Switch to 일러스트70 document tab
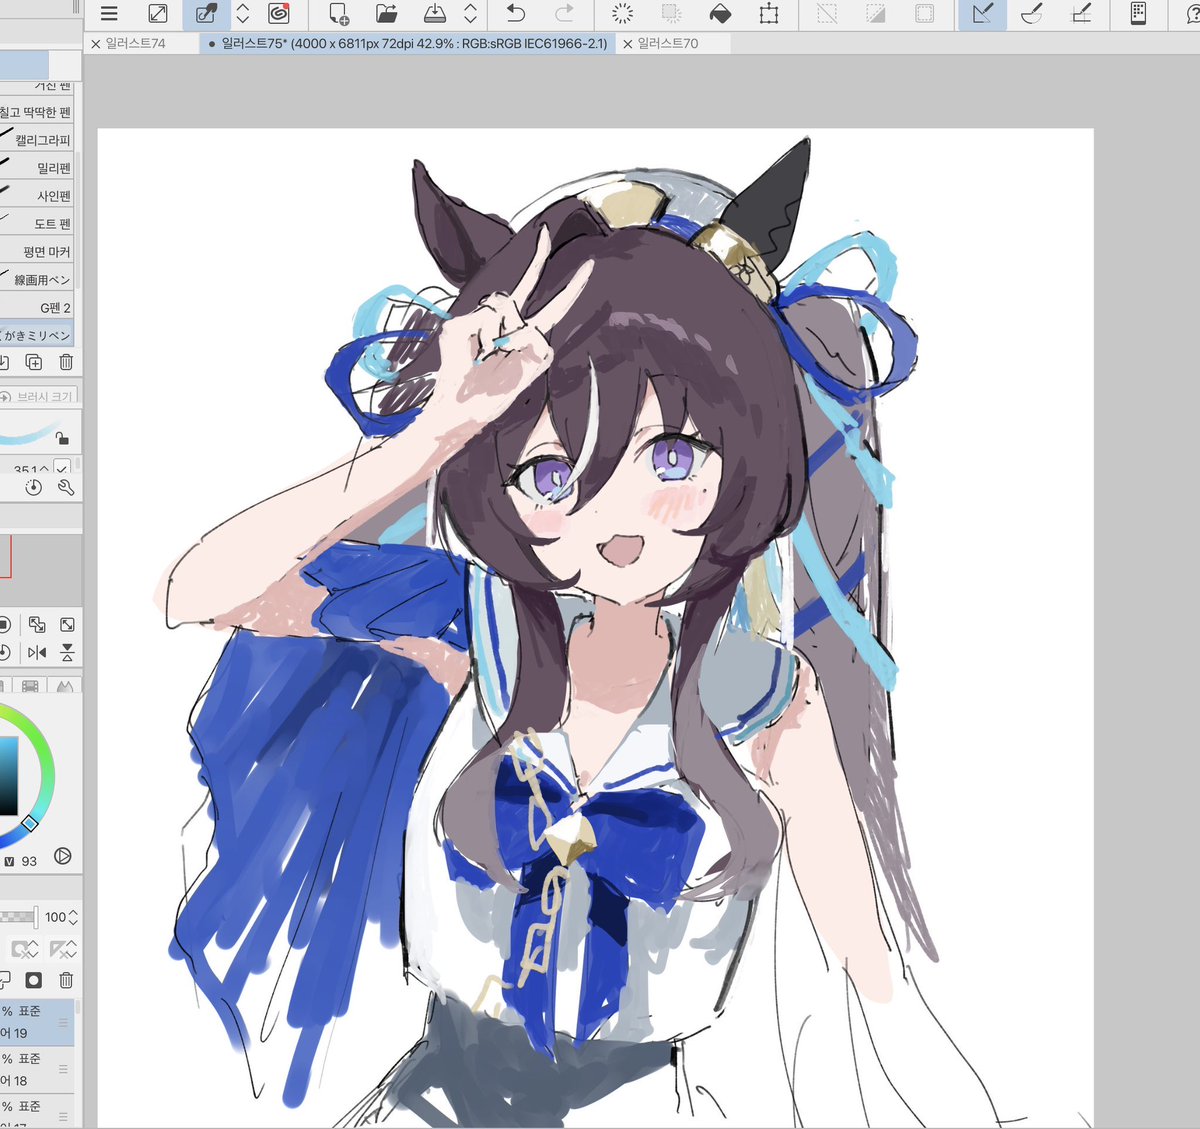 (669, 44)
